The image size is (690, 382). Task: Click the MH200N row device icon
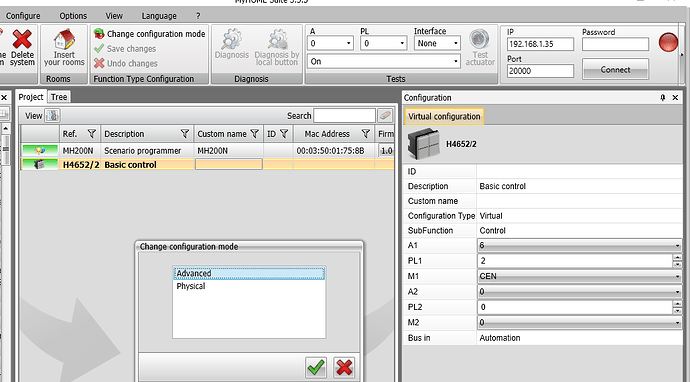[x=40, y=150]
